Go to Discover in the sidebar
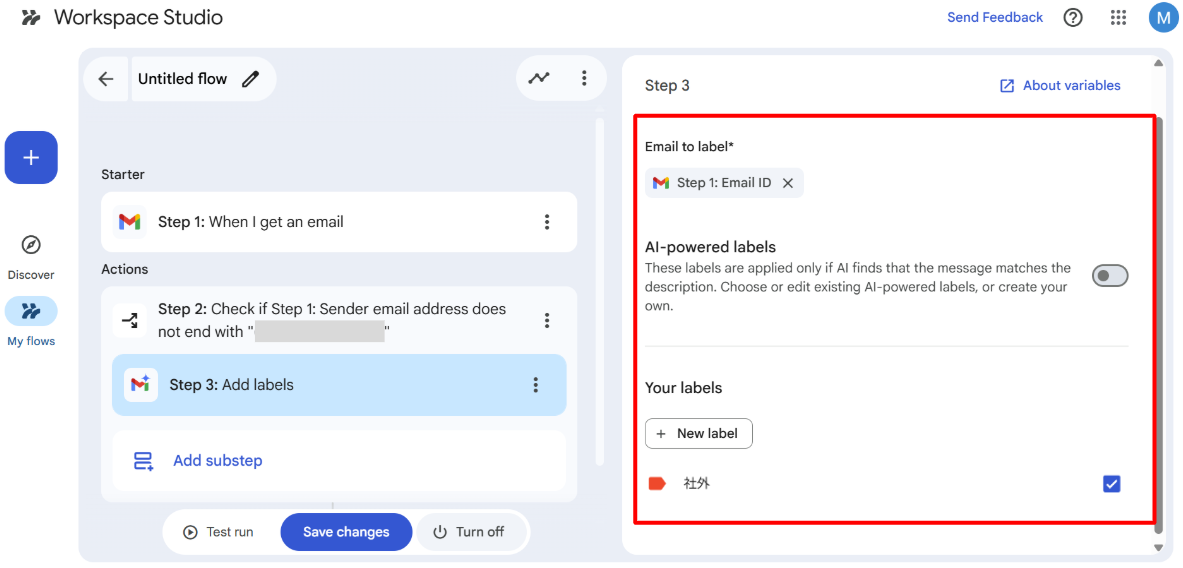The height and width of the screenshot is (568, 1183). tap(31, 254)
